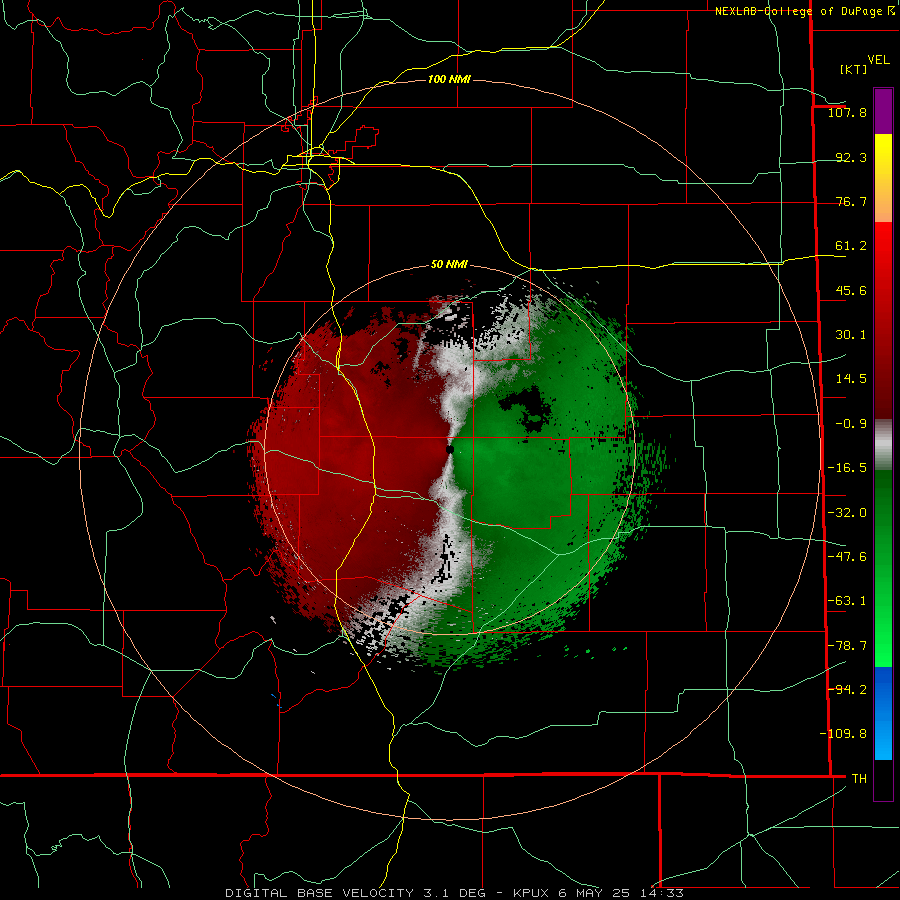This screenshot has width=900, height=900.
Task: Click the purple segment of velocity color bar
Action: (x=883, y=111)
